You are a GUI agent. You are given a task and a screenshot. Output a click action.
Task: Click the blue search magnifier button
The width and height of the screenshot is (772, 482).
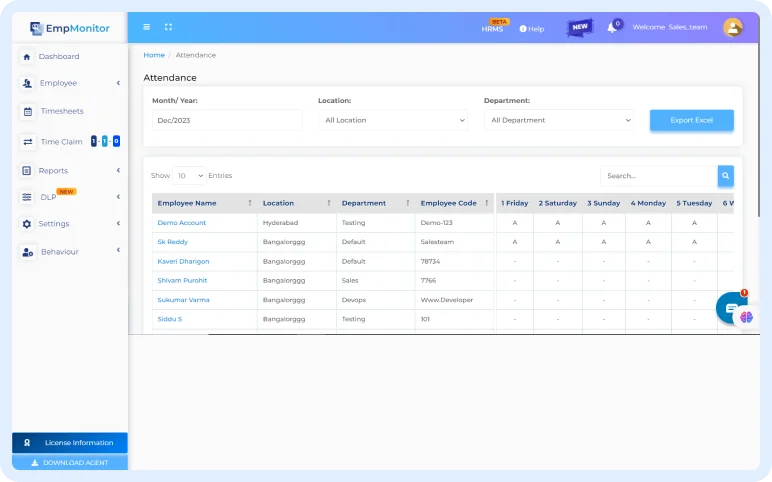725,176
